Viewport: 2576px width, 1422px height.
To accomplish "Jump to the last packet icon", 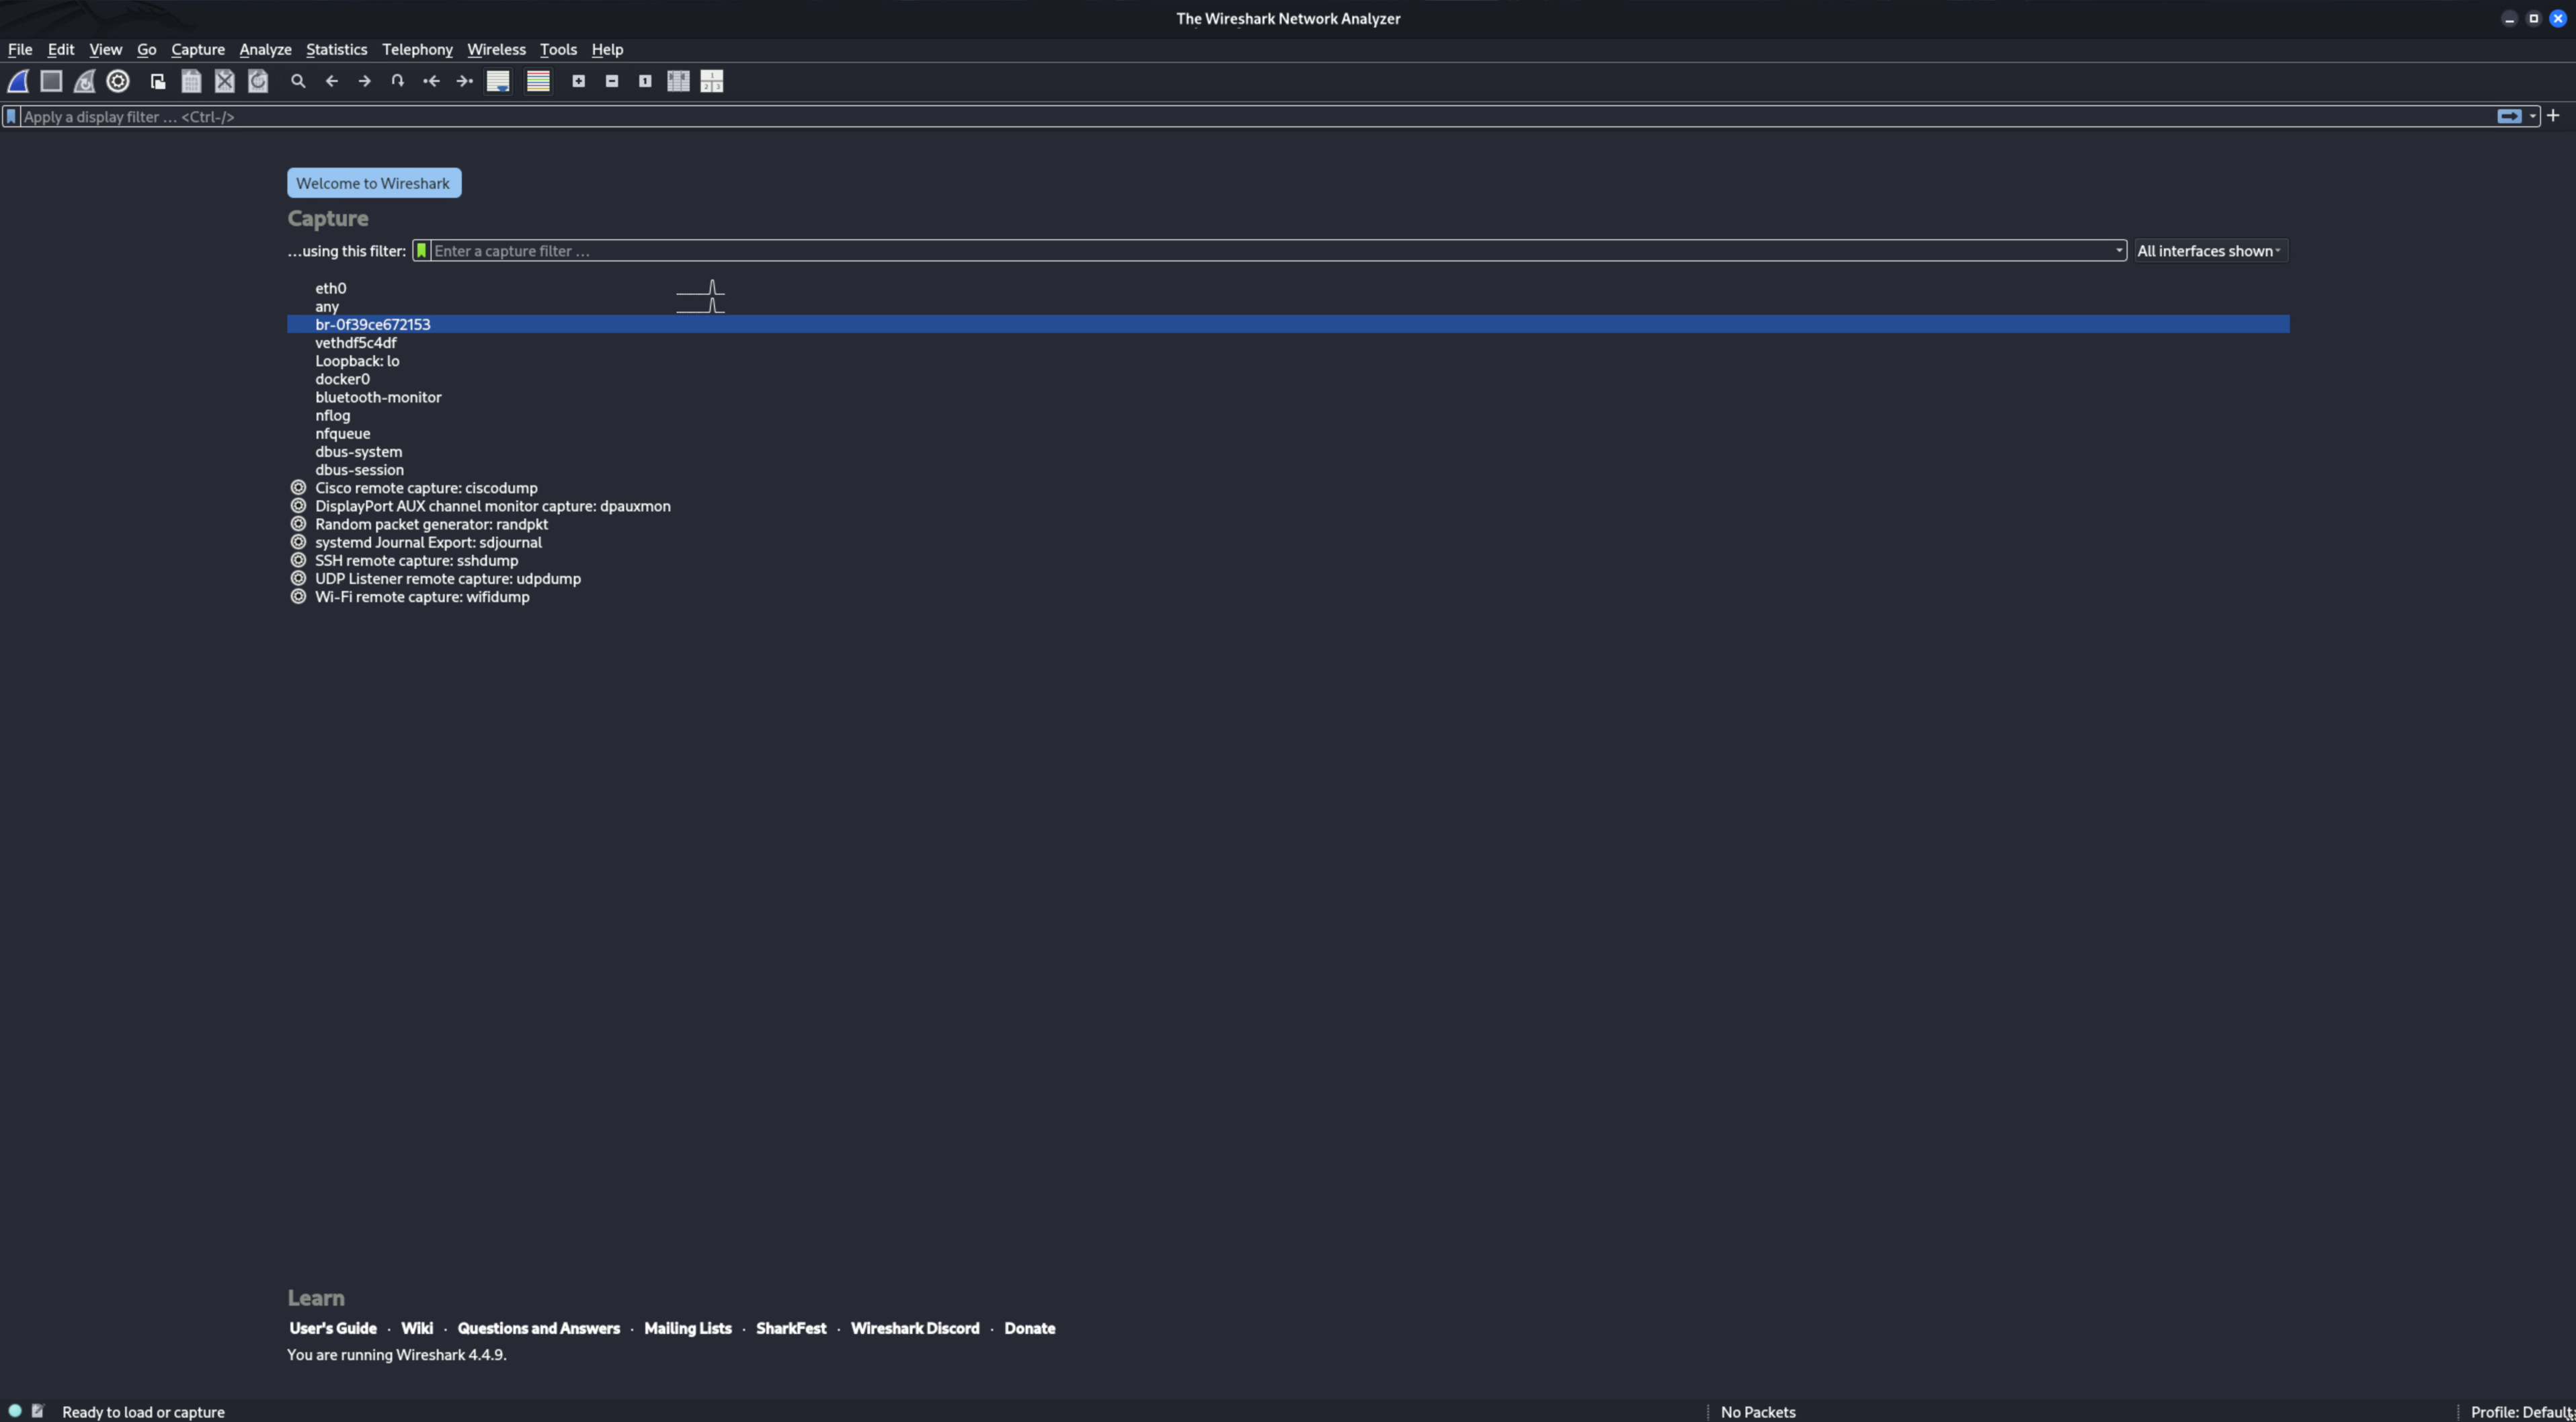I will click(465, 81).
